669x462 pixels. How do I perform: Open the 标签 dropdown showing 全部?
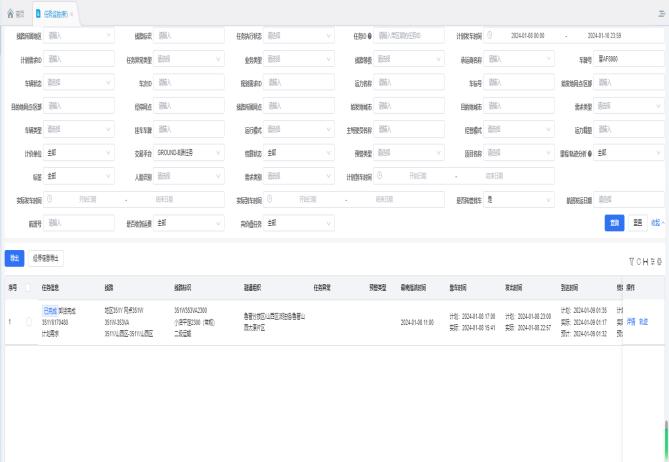click(x=79, y=175)
